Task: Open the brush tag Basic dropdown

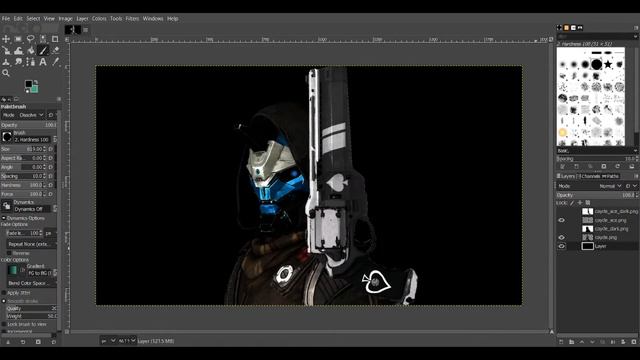Action: pyautogui.click(x=596, y=151)
